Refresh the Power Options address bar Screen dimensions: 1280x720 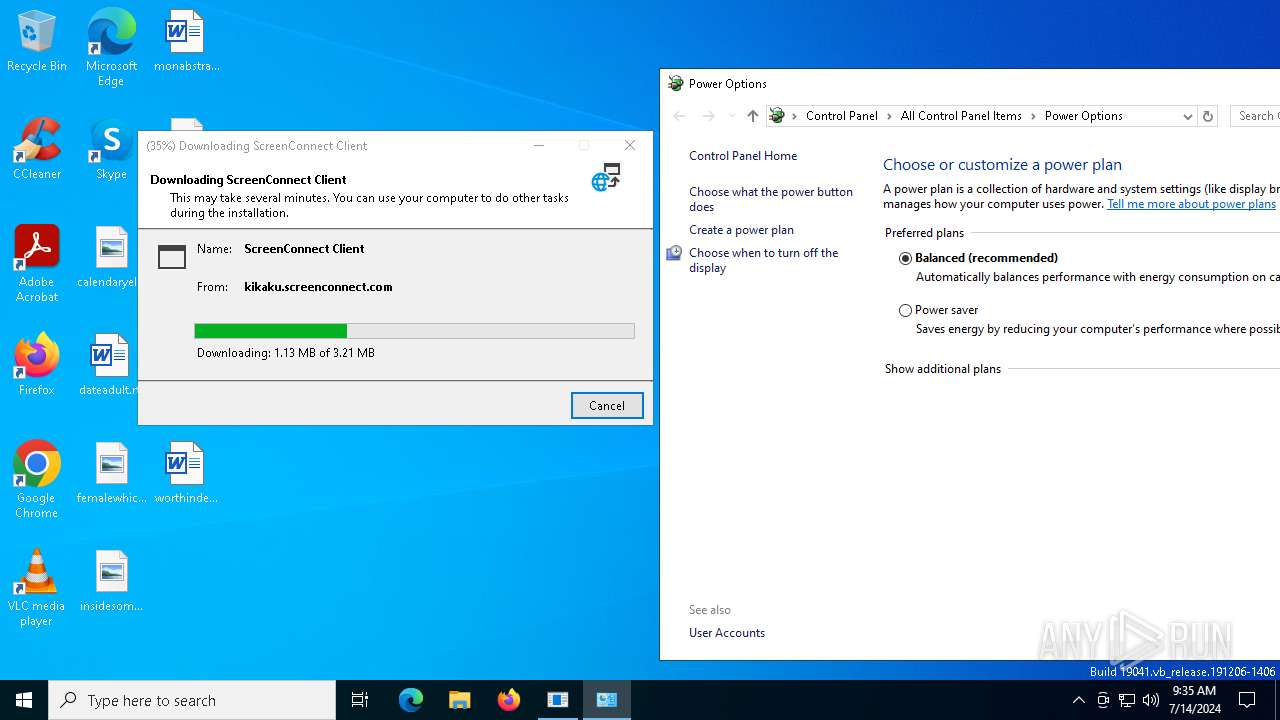1208,116
